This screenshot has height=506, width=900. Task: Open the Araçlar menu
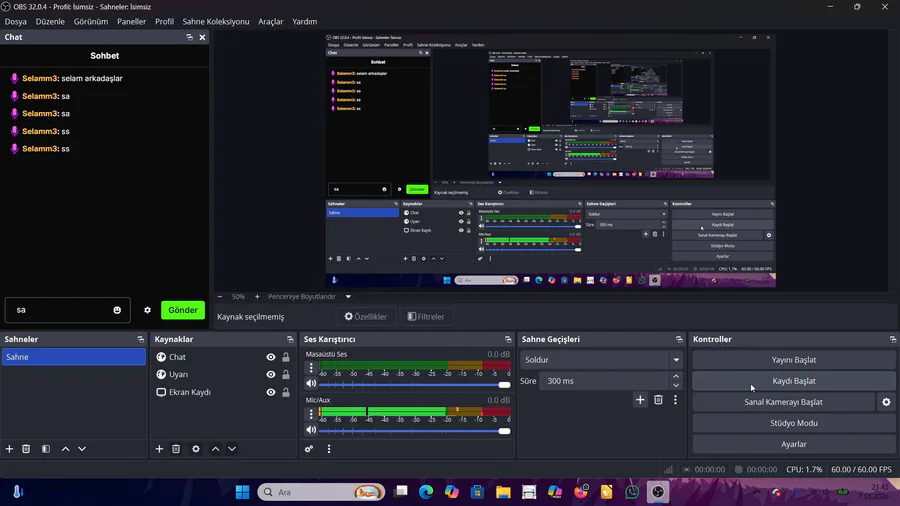270,21
